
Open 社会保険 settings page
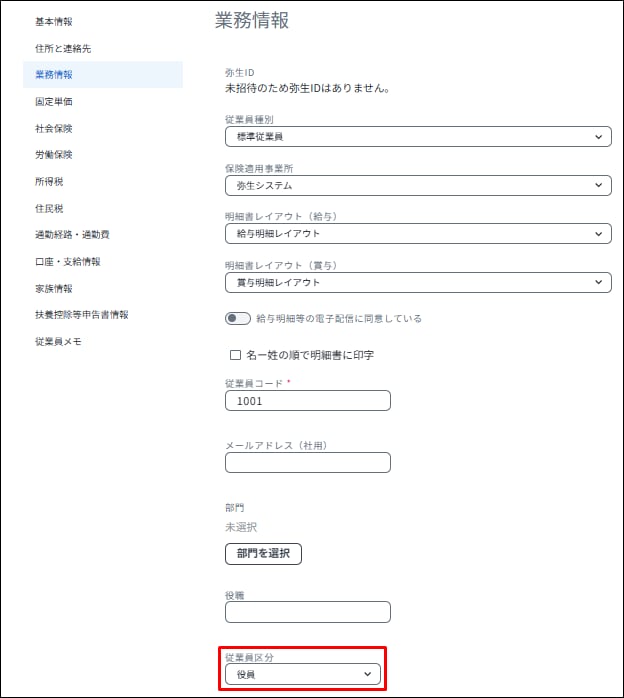(54, 128)
